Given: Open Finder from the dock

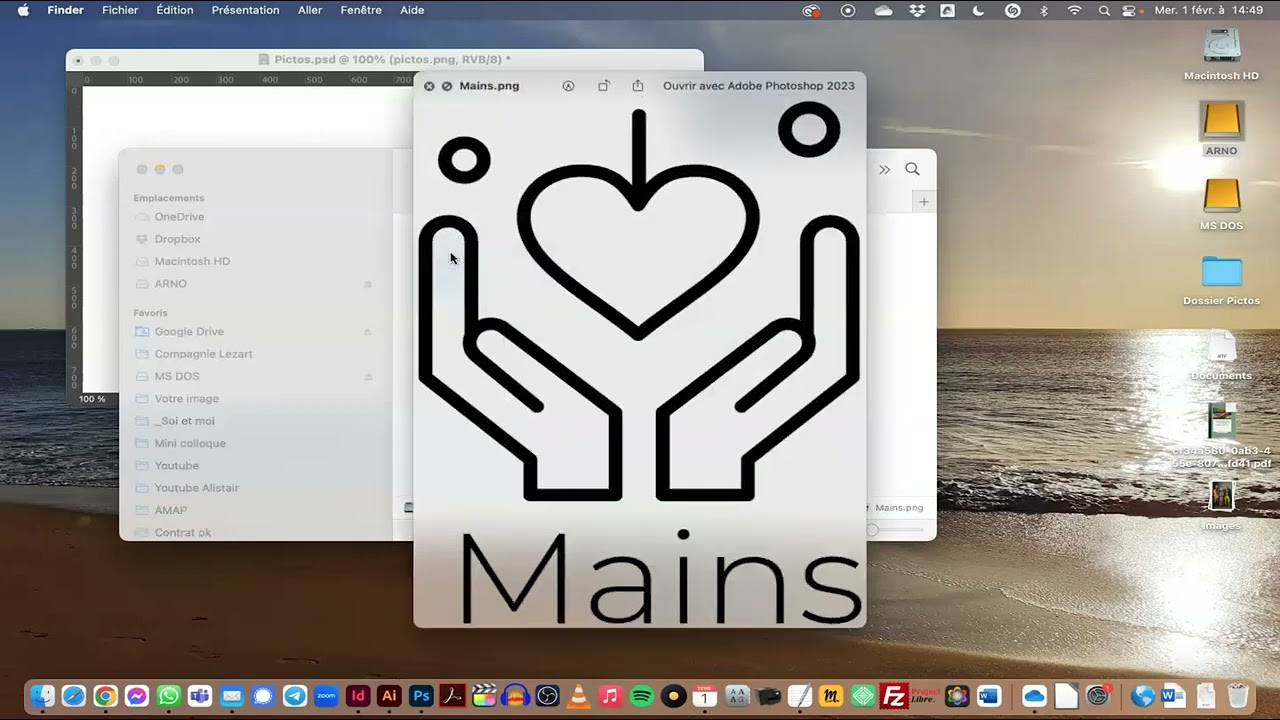Looking at the screenshot, I should [42, 696].
